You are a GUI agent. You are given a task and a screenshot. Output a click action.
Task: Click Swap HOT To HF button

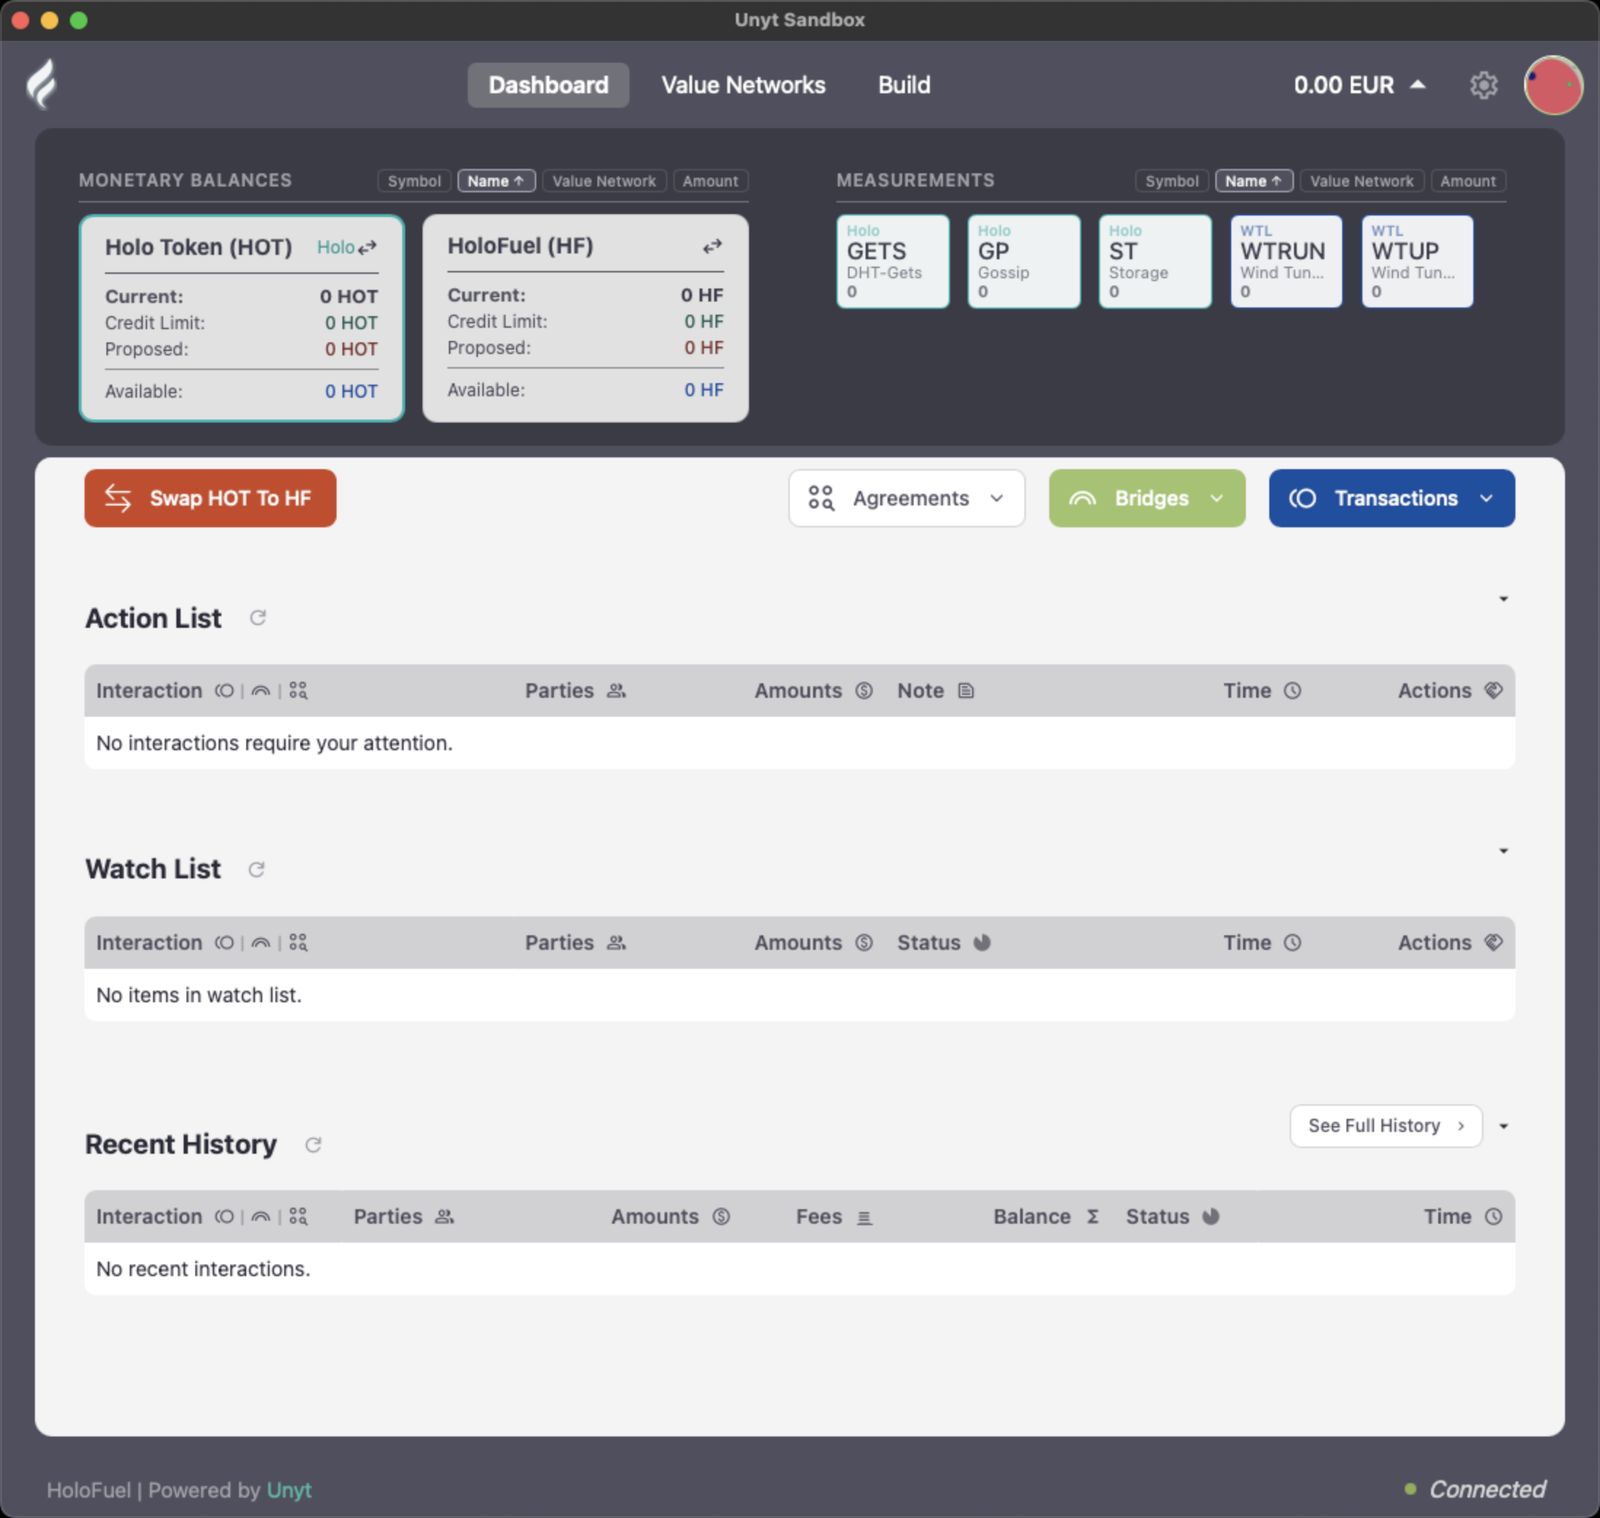tap(210, 498)
